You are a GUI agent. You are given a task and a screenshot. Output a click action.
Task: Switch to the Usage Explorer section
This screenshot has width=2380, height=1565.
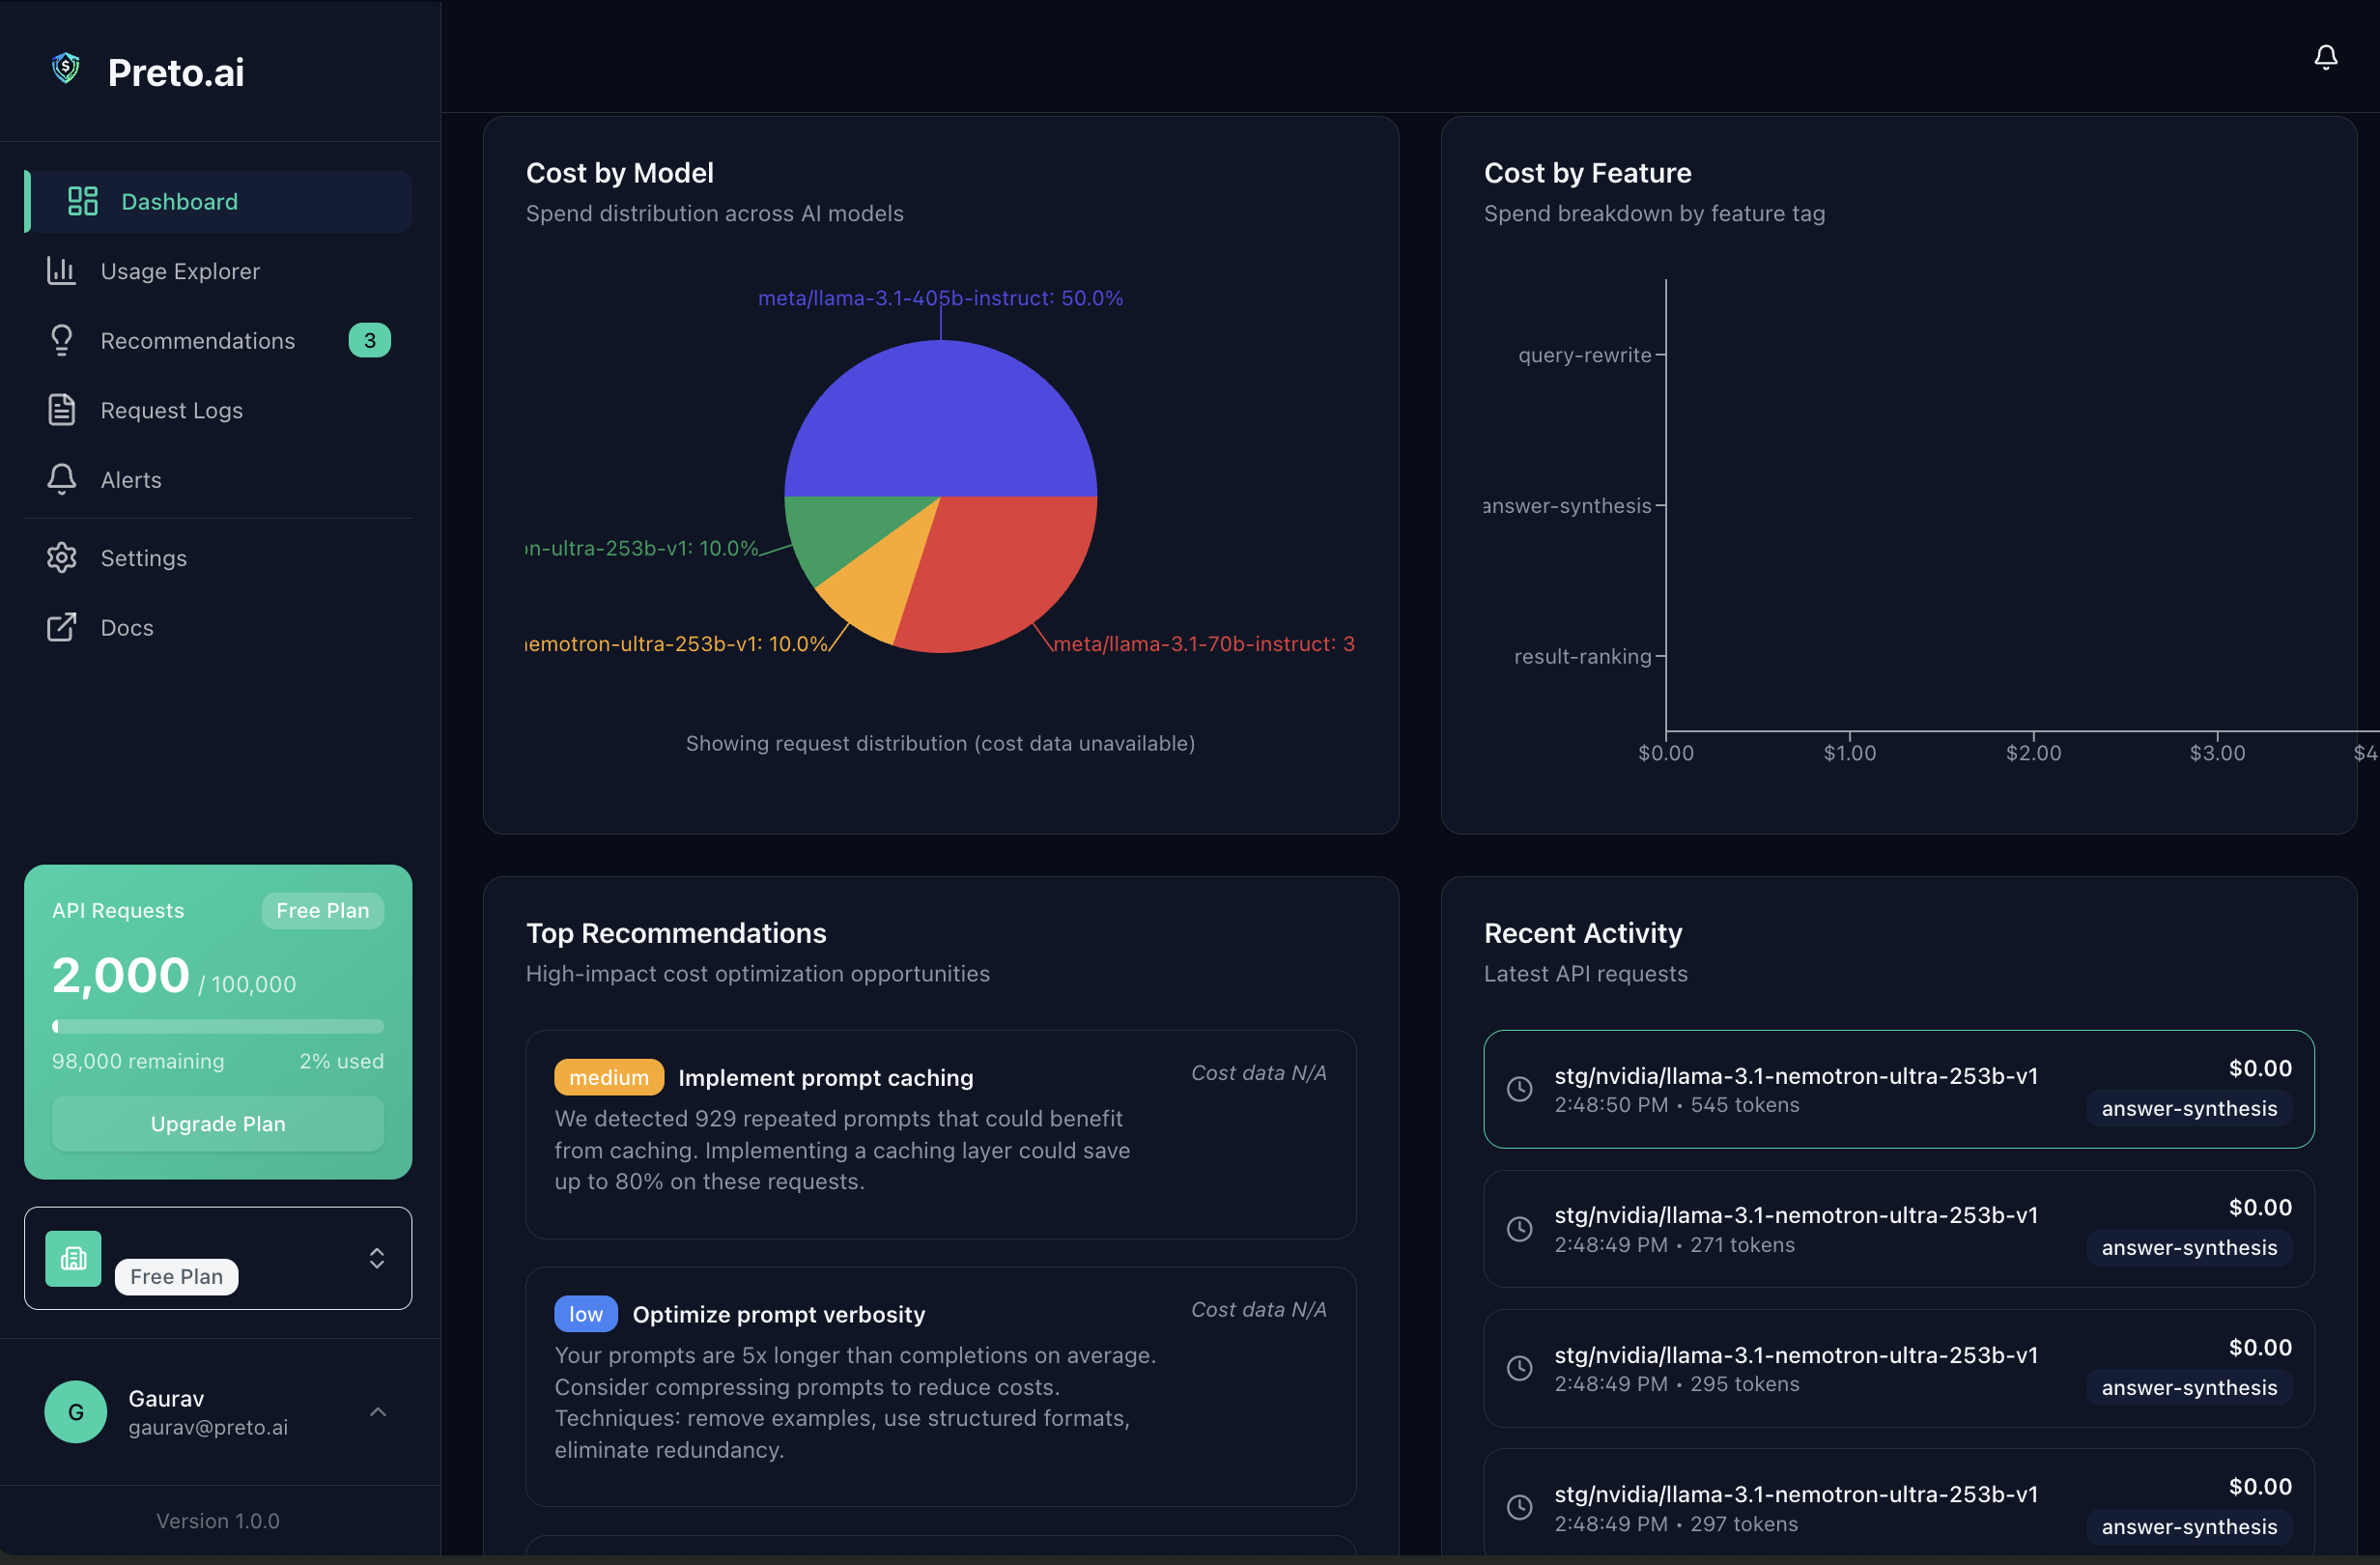pyautogui.click(x=179, y=270)
